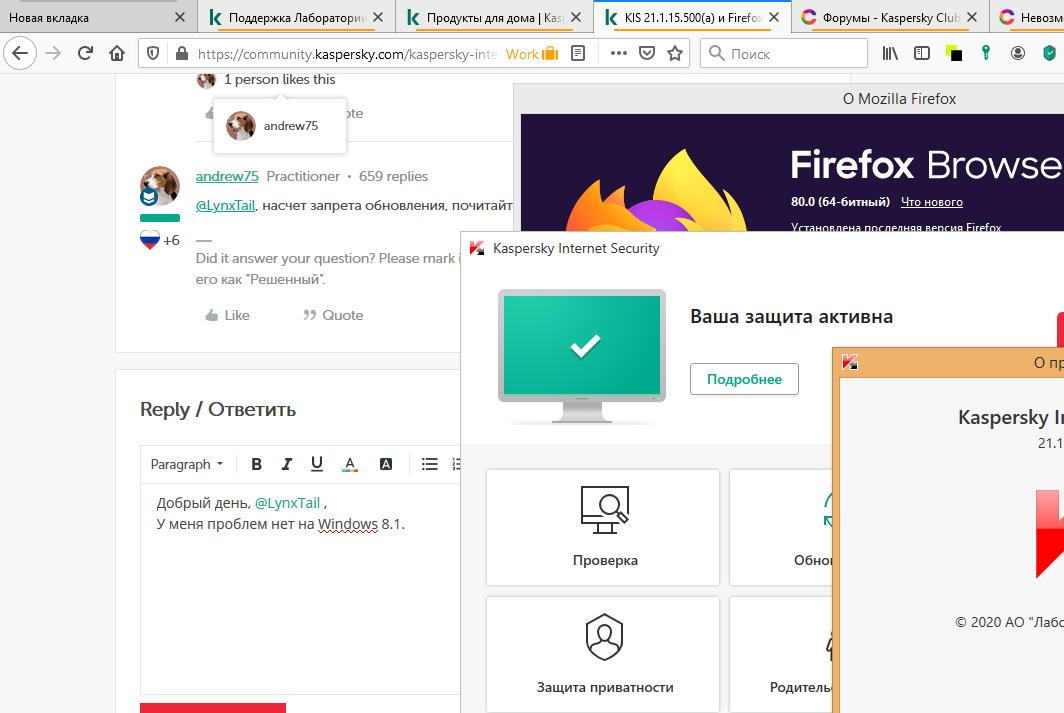1064x713 pixels.
Task: Focus the Поиск search box
Action: click(785, 54)
